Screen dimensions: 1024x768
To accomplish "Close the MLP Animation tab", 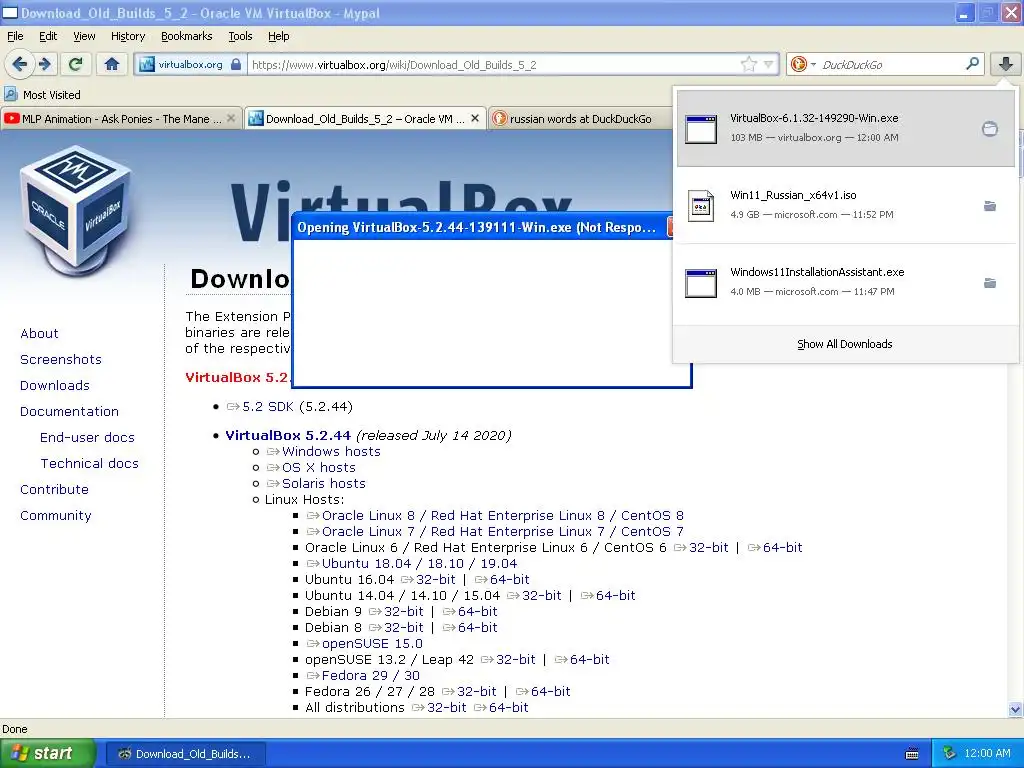I will click(x=231, y=118).
